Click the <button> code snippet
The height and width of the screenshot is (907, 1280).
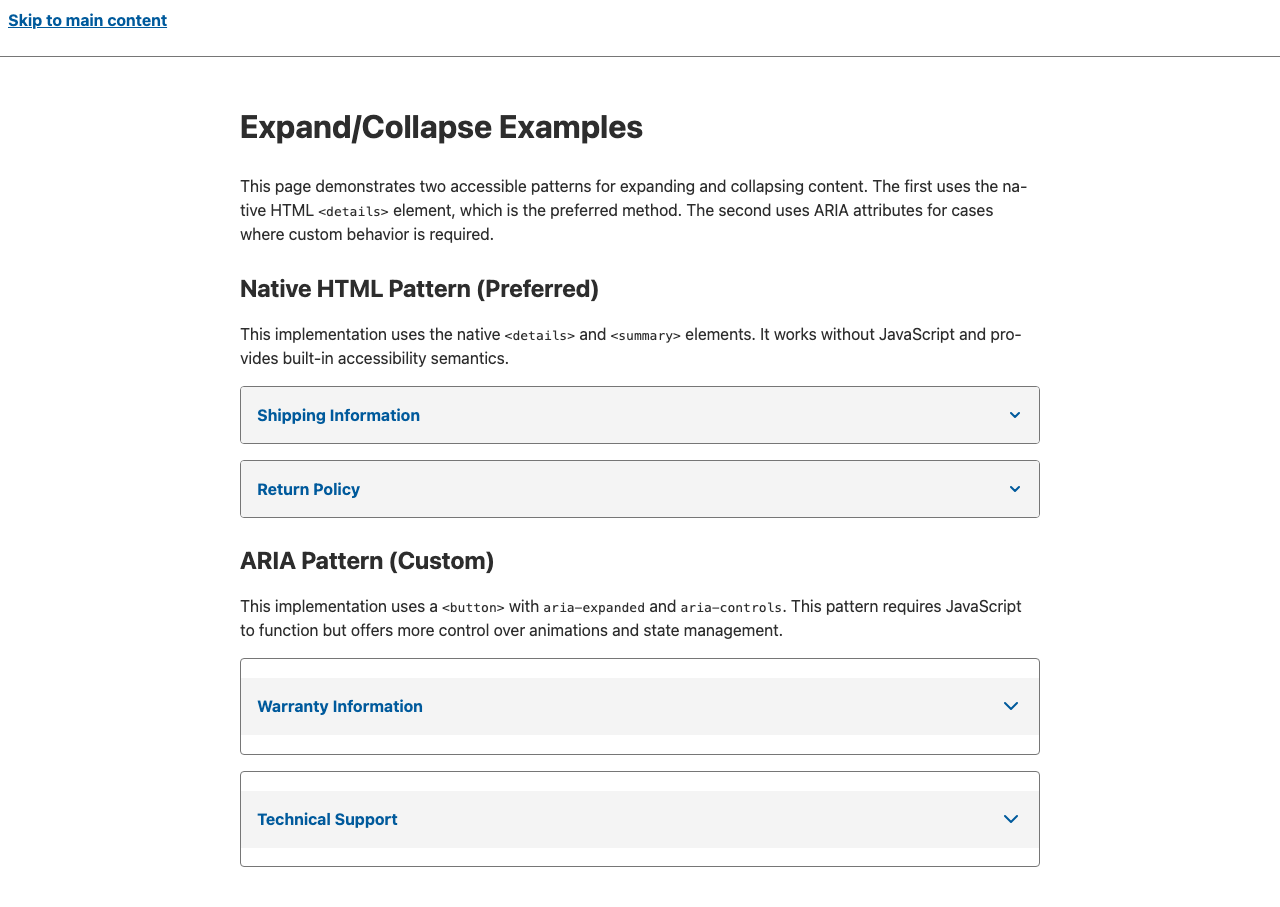click(x=473, y=607)
